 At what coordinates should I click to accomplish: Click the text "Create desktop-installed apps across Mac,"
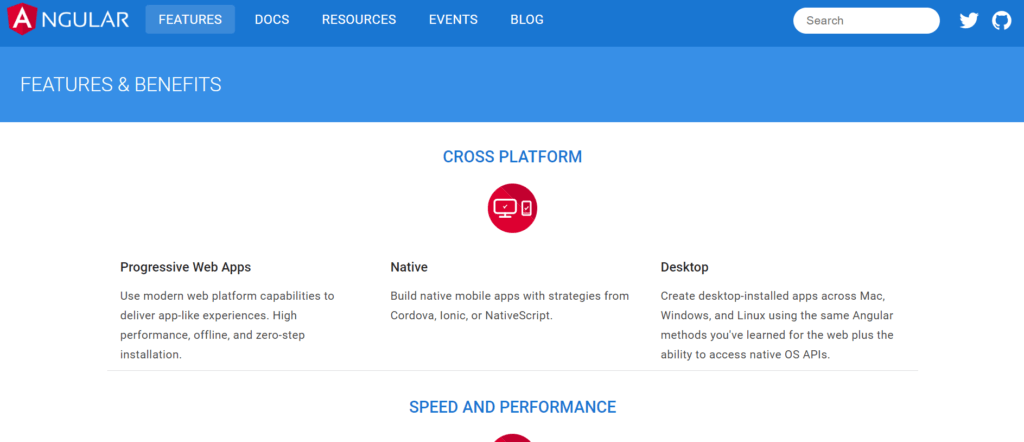tap(773, 296)
